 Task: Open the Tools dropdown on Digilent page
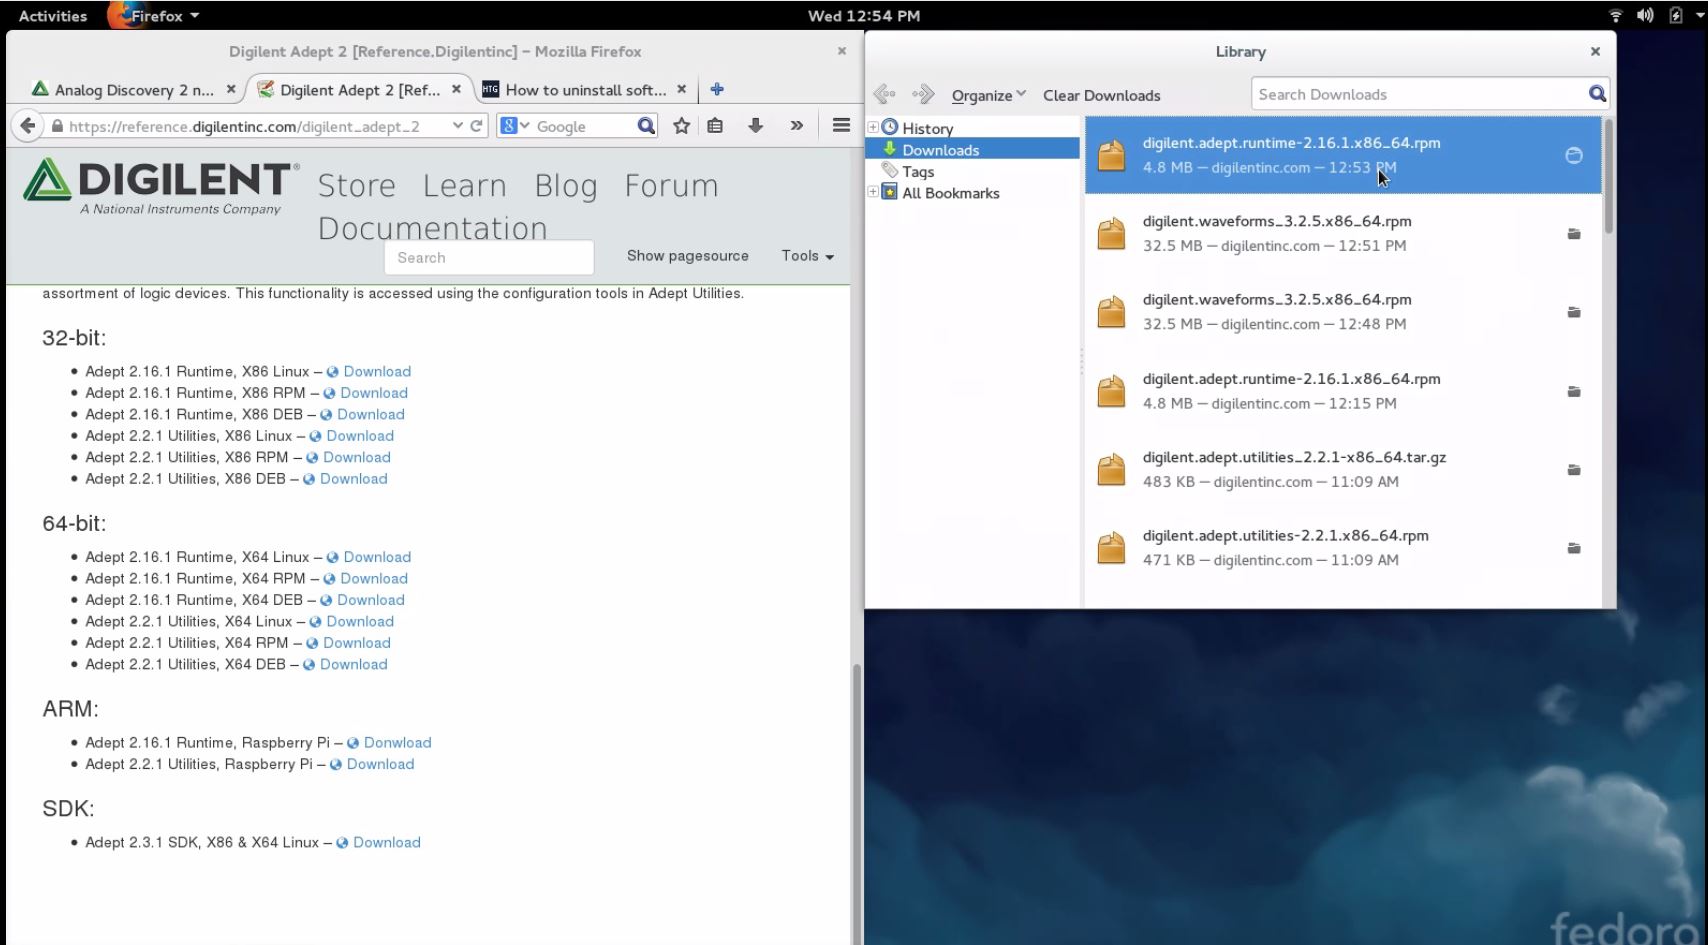(x=807, y=256)
